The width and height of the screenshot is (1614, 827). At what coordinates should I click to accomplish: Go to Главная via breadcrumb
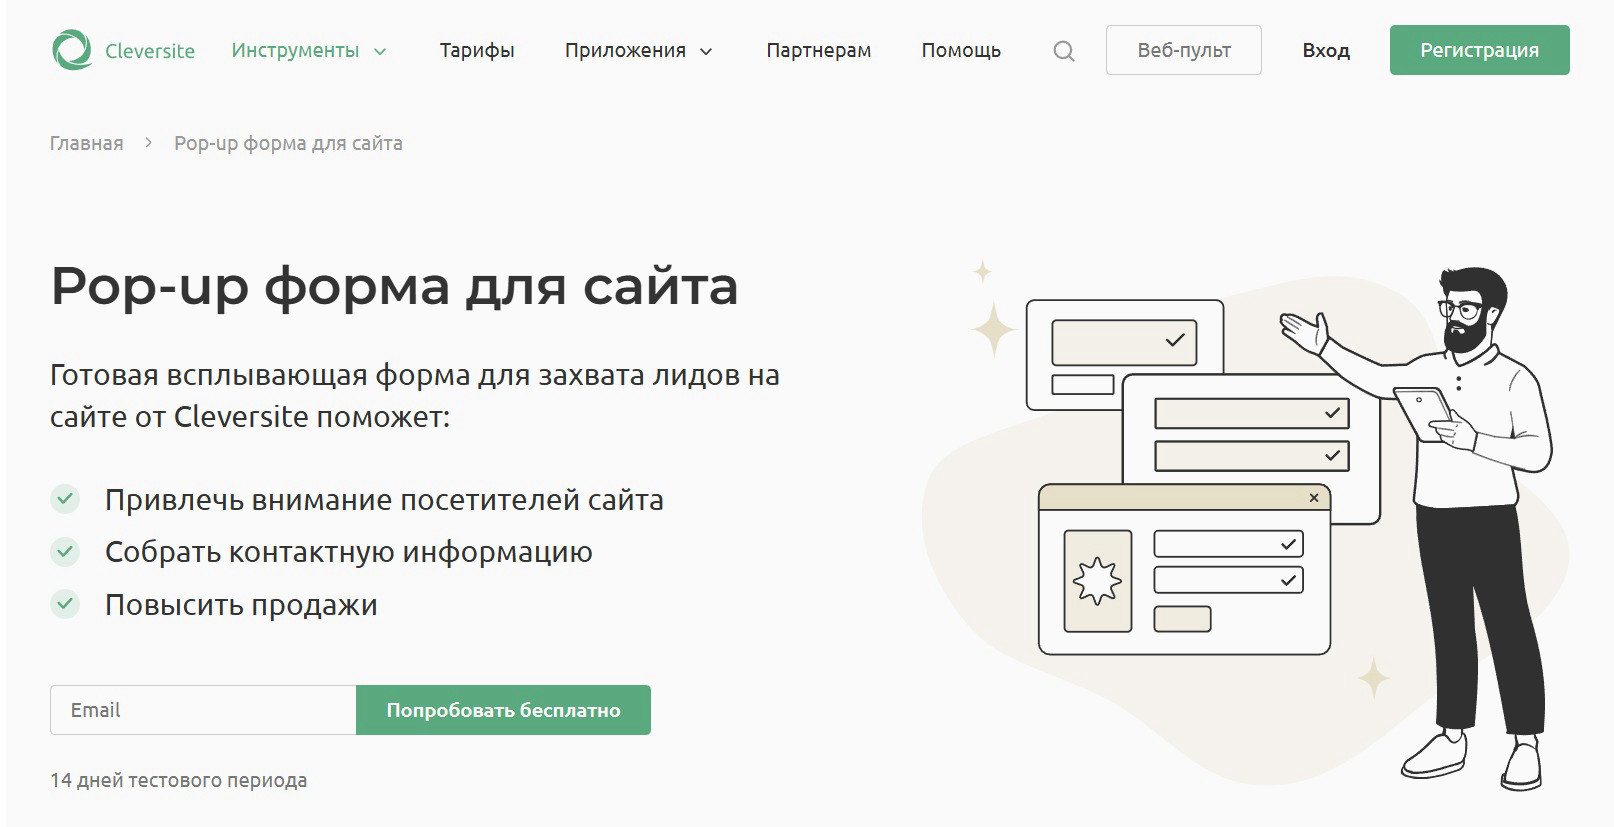[x=87, y=143]
